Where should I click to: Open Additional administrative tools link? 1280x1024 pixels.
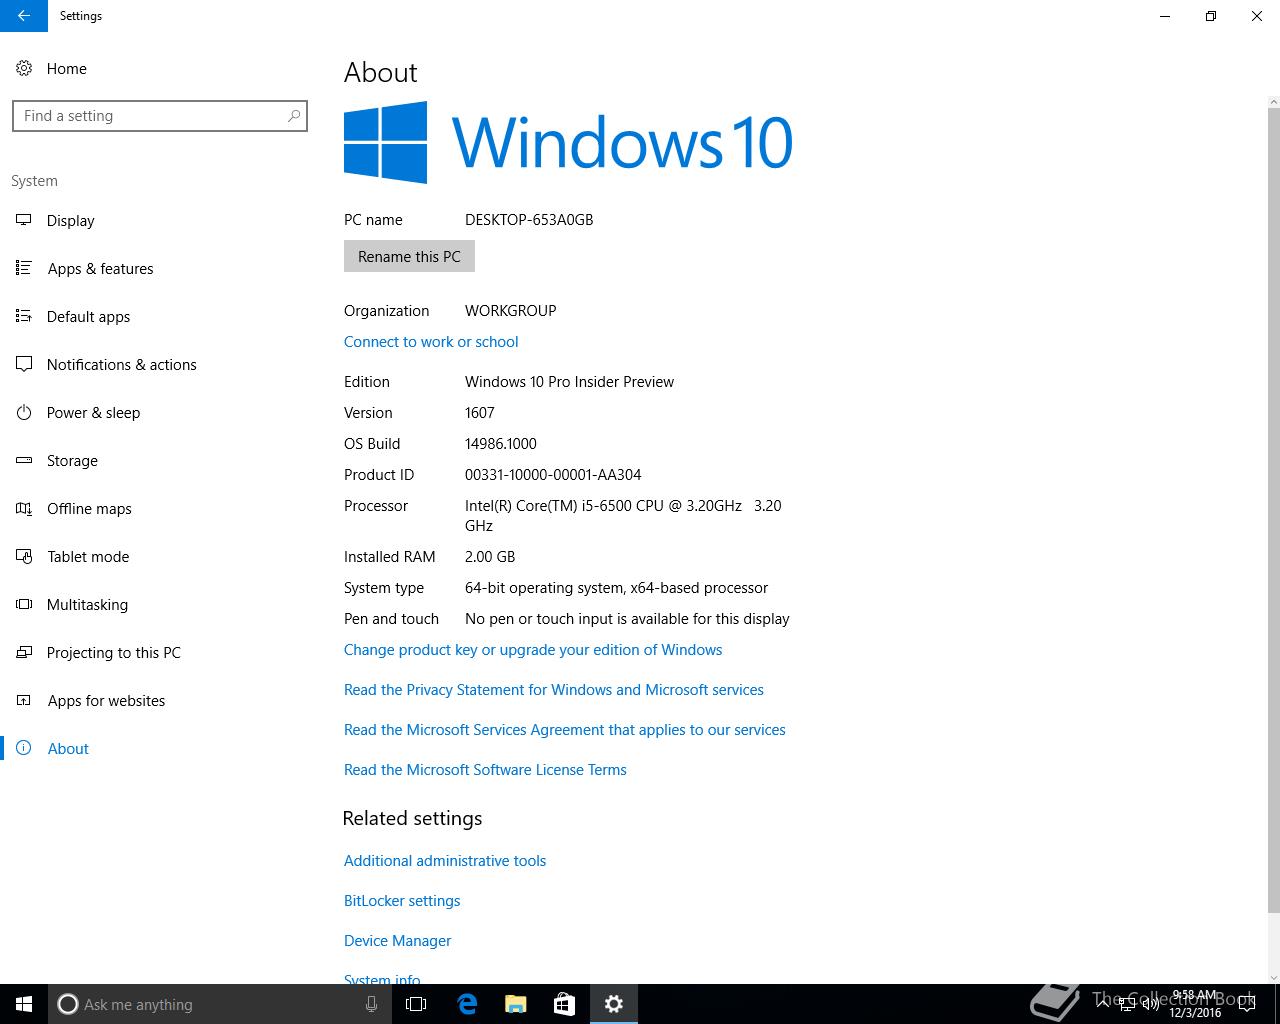[x=445, y=860]
